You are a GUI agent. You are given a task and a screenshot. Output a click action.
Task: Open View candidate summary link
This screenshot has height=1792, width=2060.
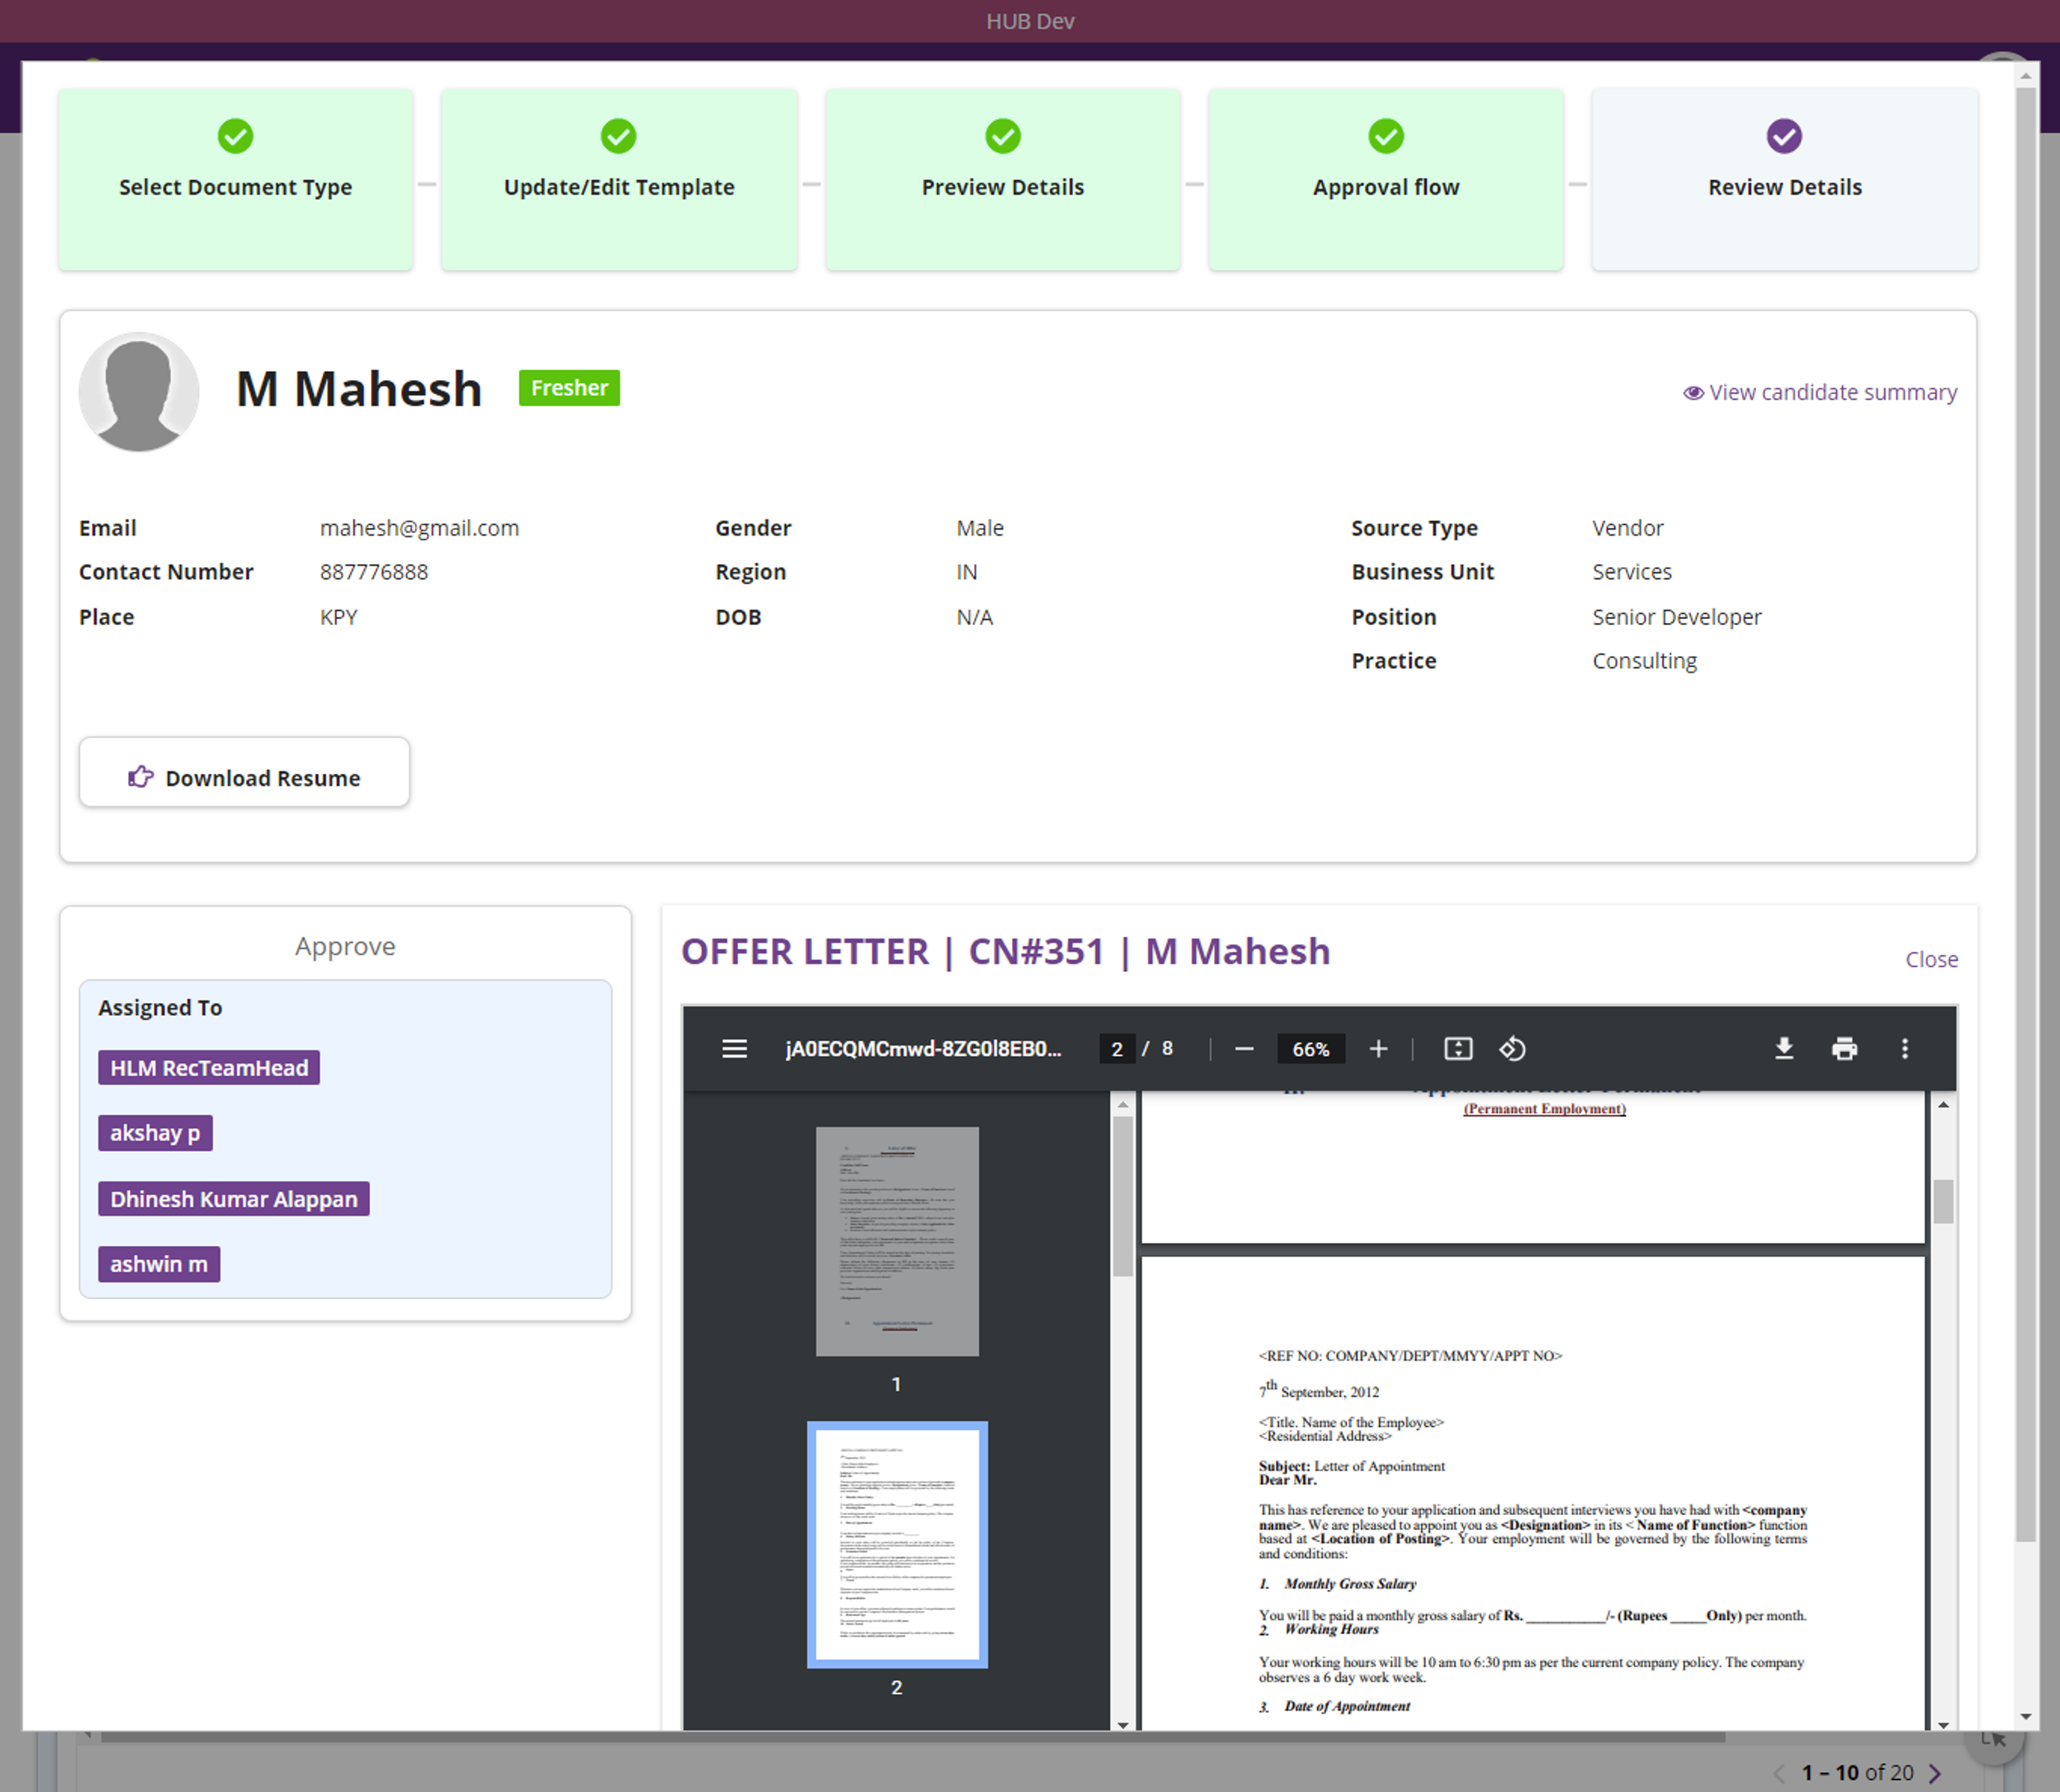point(1820,393)
